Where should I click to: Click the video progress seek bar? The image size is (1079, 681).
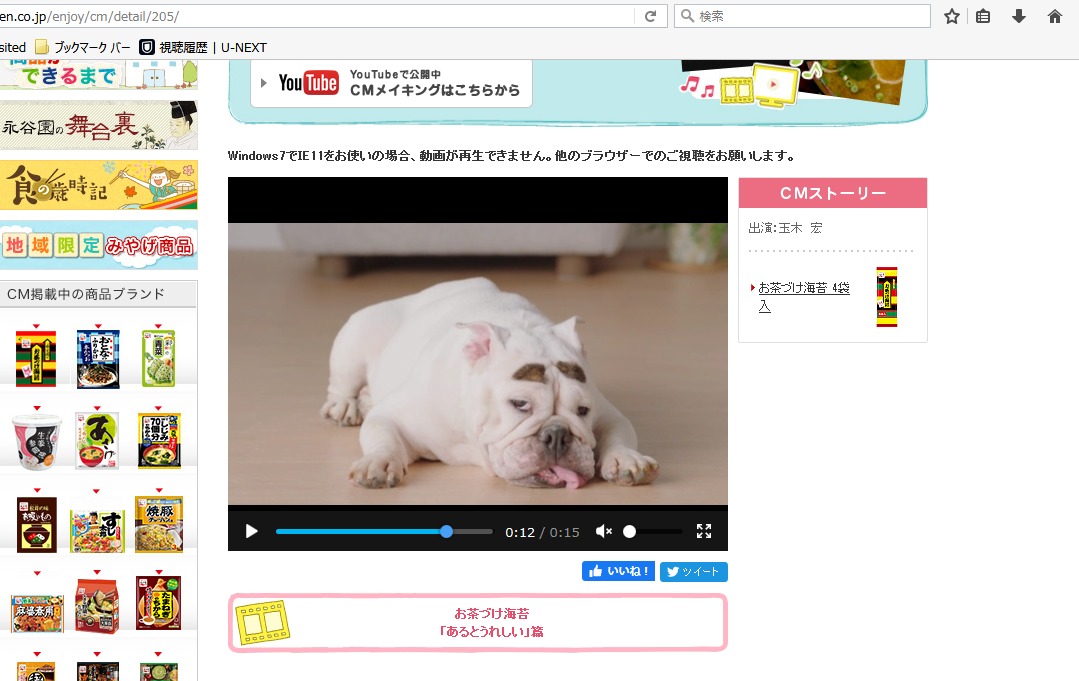(384, 532)
